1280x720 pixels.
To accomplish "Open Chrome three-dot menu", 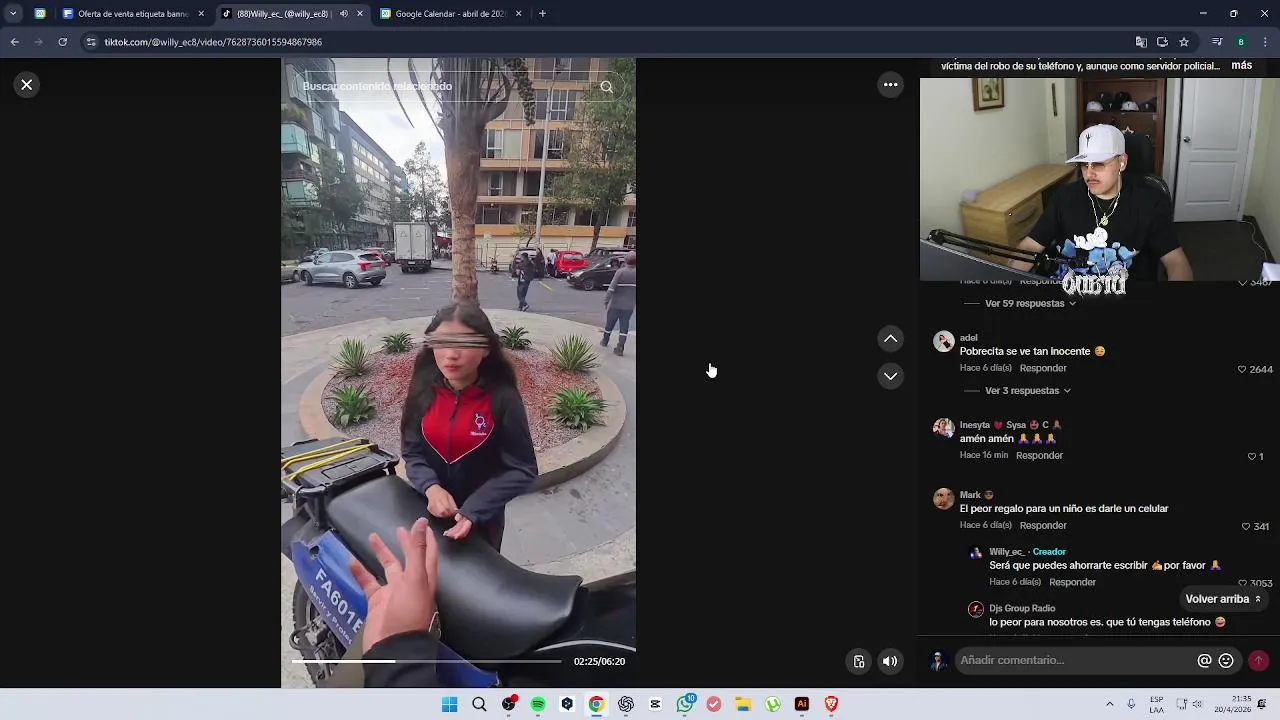I will click(x=1266, y=42).
